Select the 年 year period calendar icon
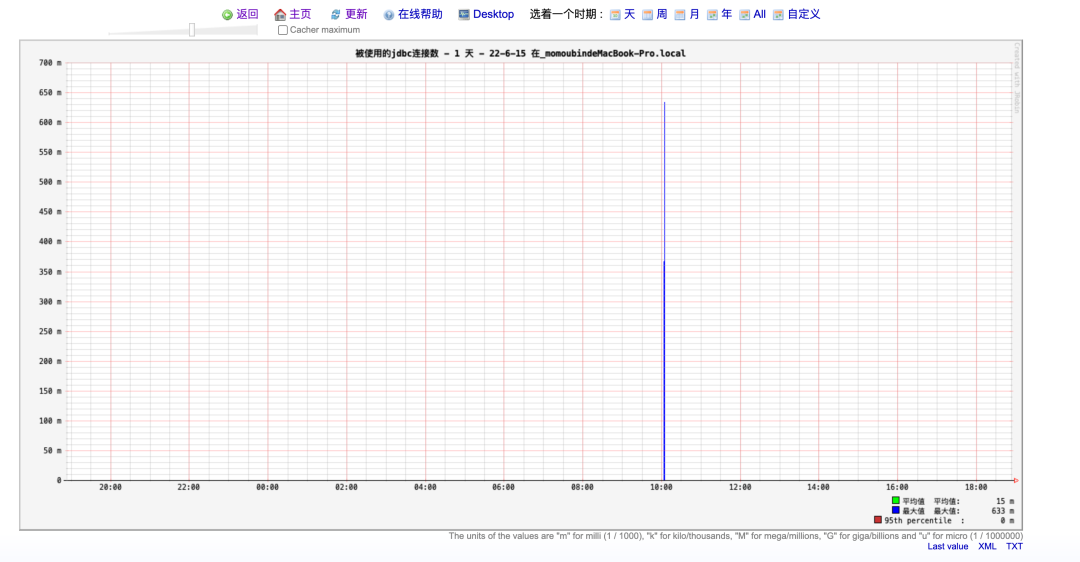 712,14
